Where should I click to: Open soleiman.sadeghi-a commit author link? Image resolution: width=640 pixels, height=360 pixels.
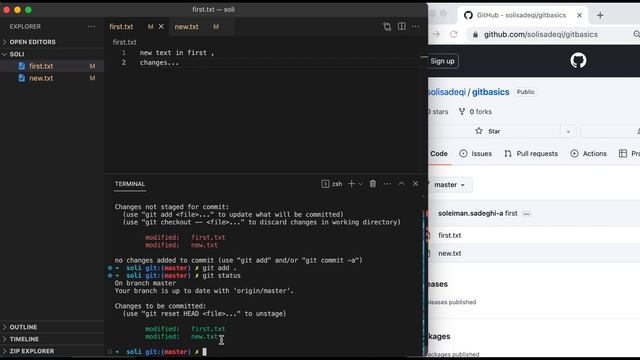pos(471,213)
